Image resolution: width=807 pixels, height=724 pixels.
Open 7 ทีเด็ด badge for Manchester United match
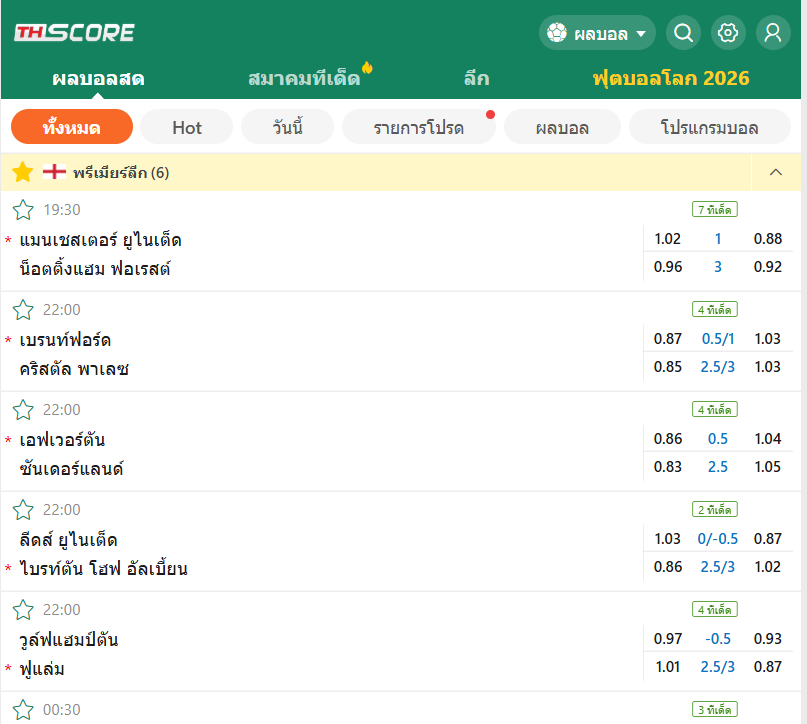714,209
